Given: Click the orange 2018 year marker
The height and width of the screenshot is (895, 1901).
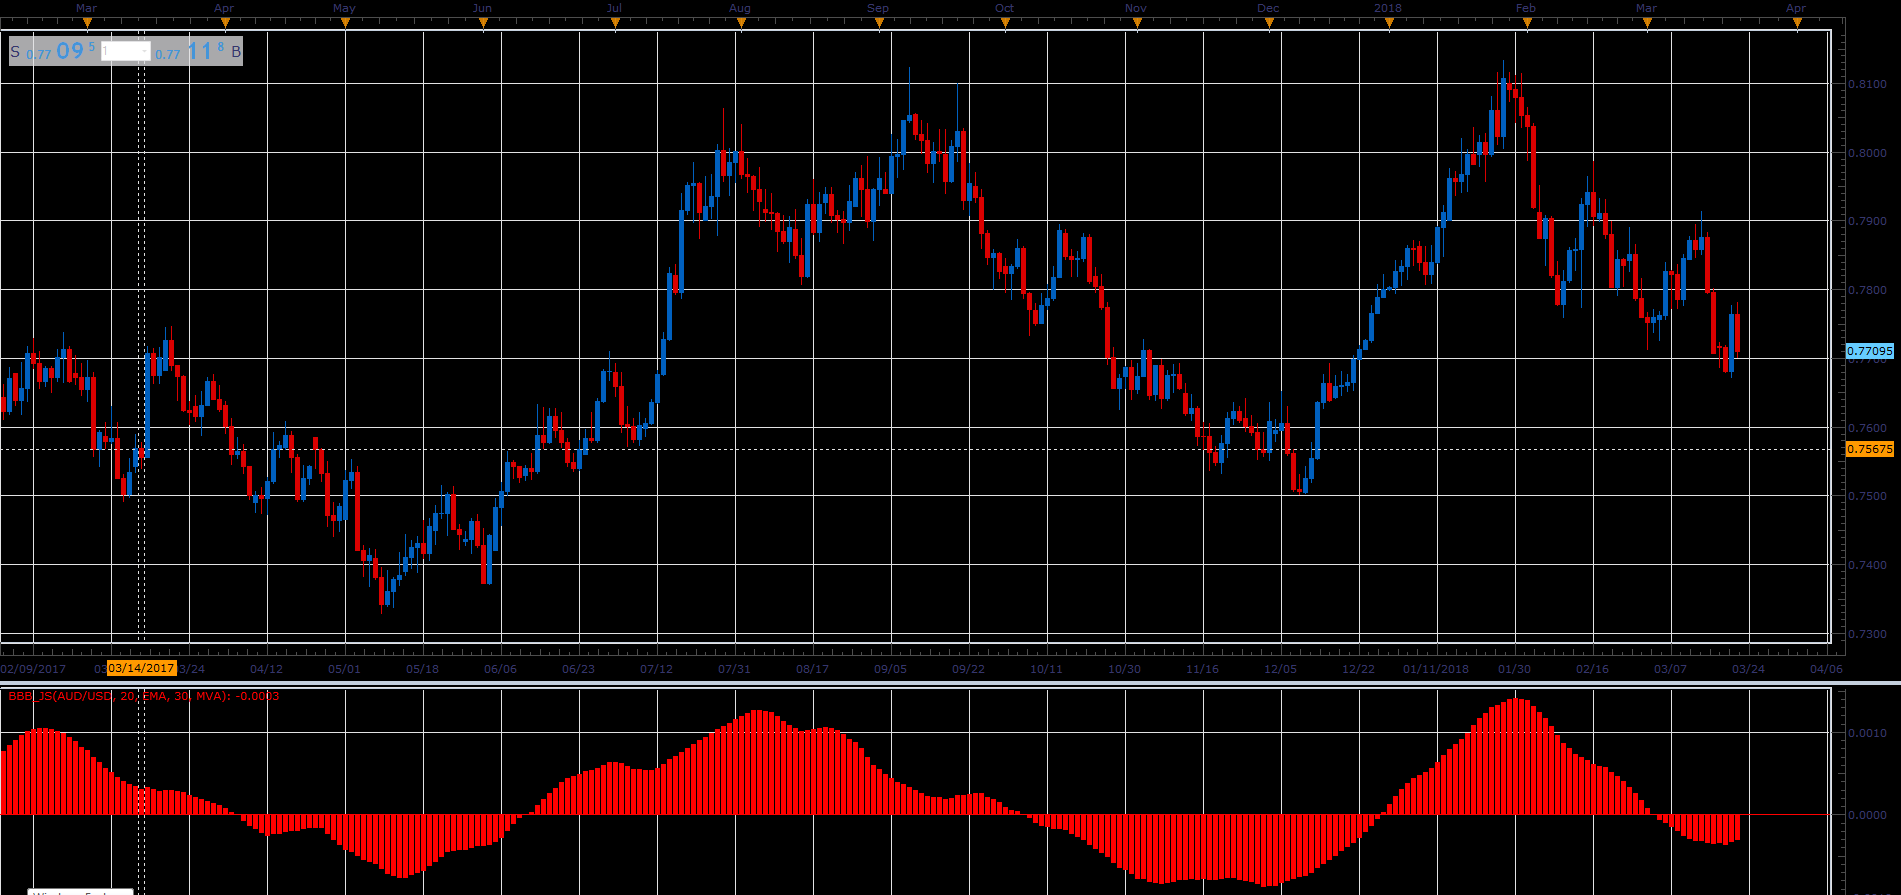Looking at the screenshot, I should coord(1388,22).
